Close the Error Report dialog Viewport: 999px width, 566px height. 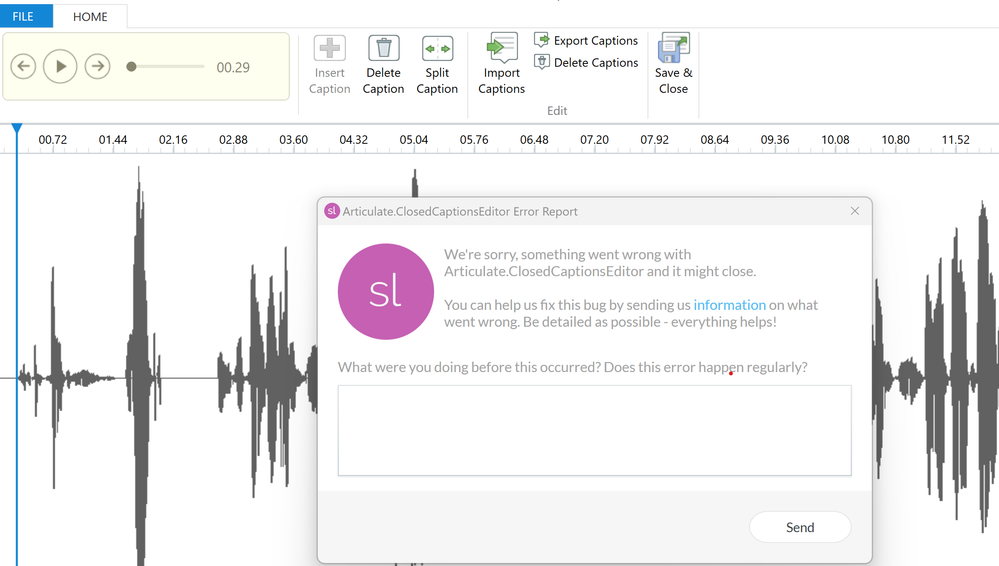click(x=855, y=211)
